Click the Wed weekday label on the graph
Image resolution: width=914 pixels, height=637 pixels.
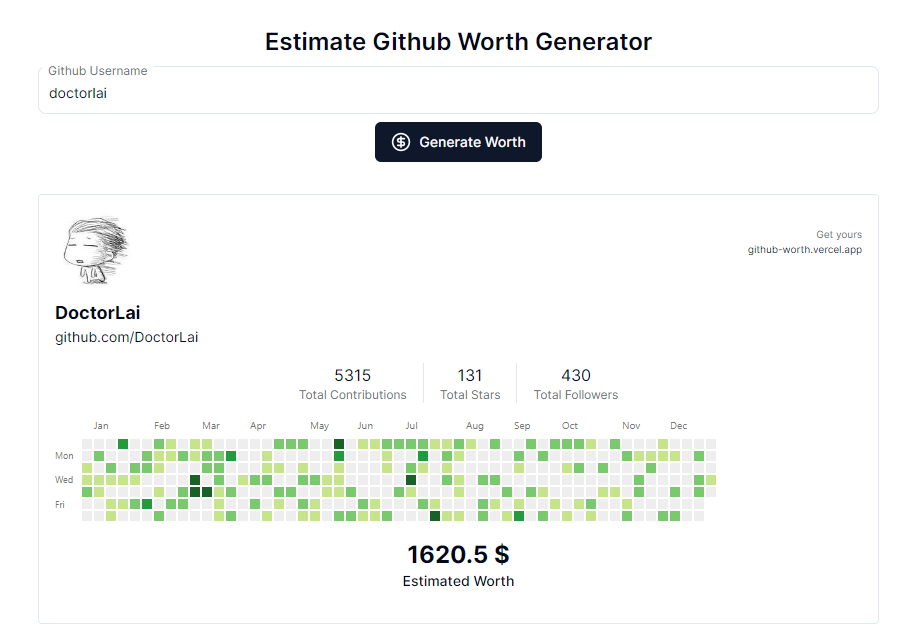[64, 480]
